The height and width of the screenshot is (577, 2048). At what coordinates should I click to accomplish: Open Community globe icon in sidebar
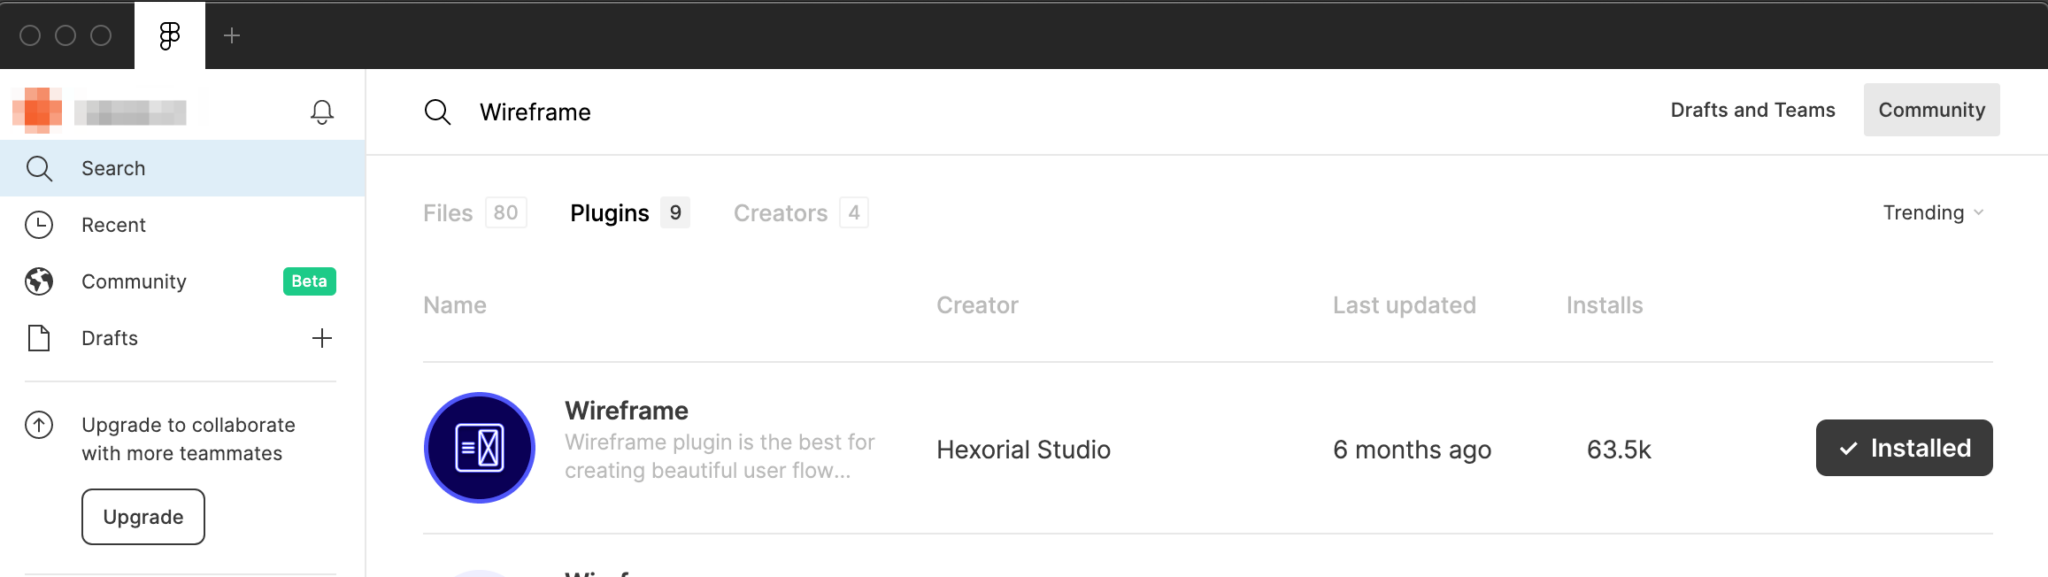(39, 282)
